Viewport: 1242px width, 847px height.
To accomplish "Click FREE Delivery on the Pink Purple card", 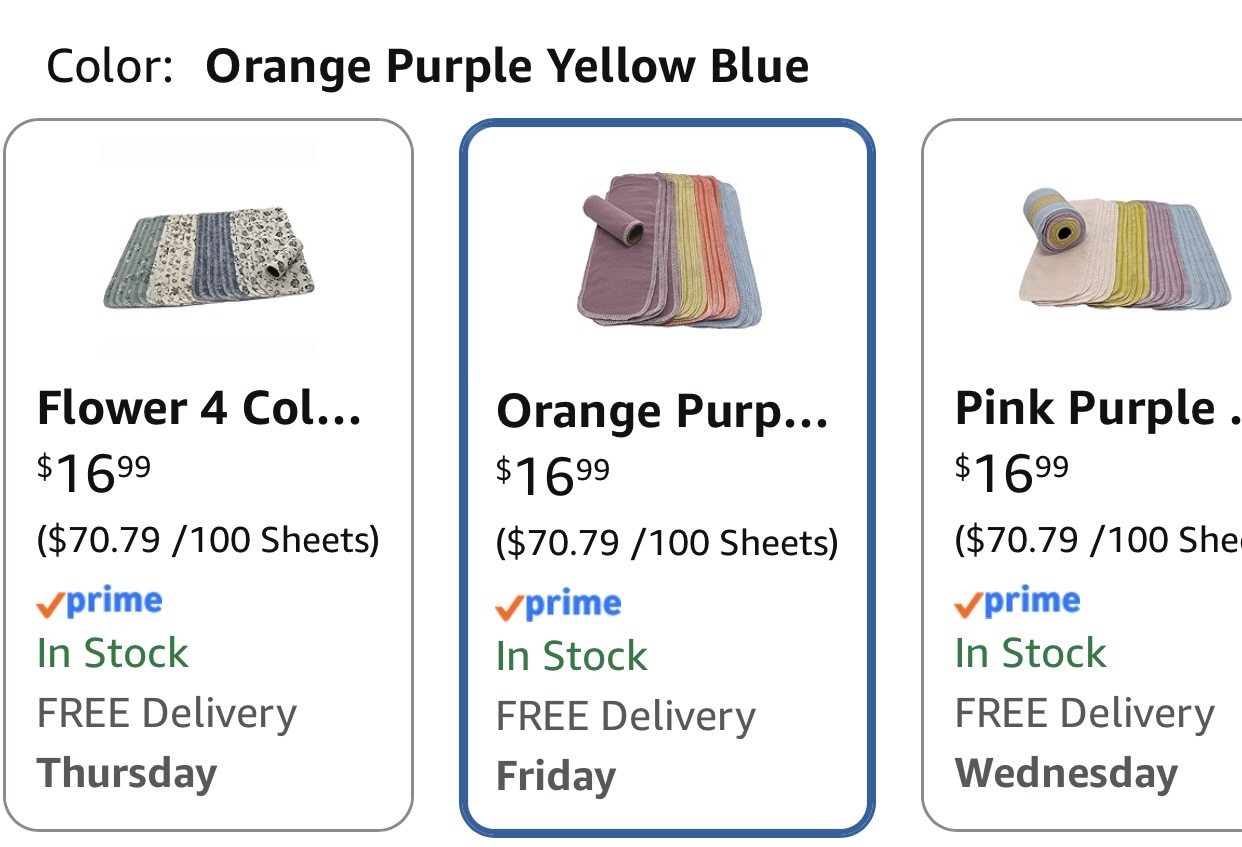I will click(x=1085, y=714).
